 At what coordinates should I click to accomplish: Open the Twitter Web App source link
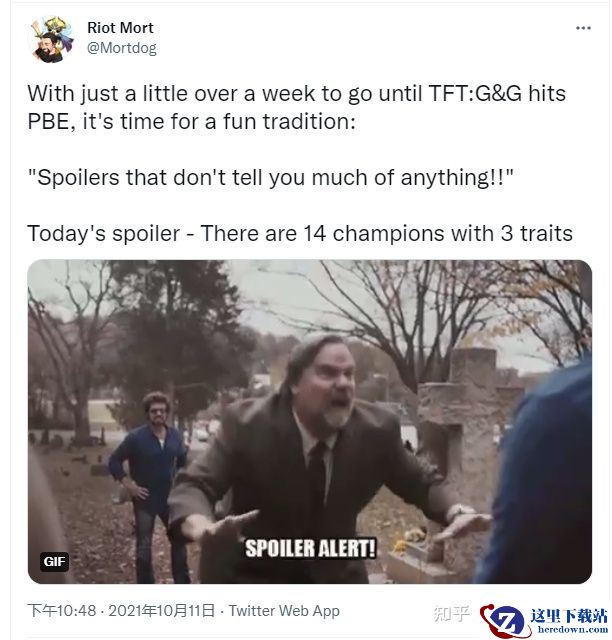click(284, 611)
